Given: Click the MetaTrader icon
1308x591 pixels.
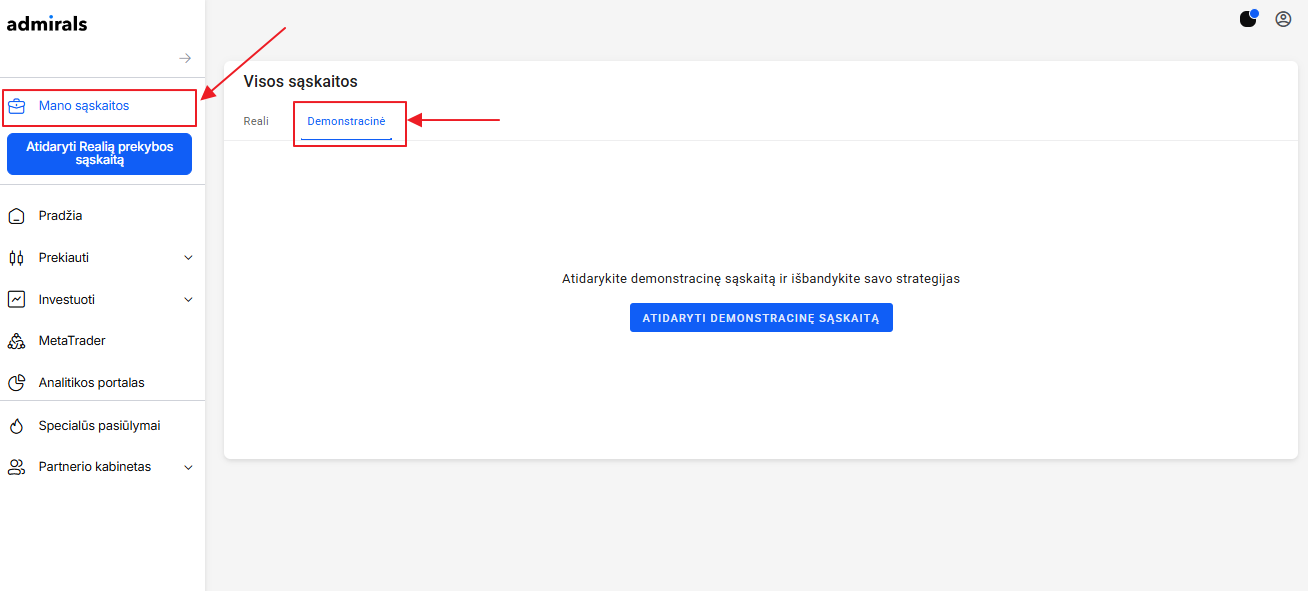Looking at the screenshot, I should (x=16, y=341).
